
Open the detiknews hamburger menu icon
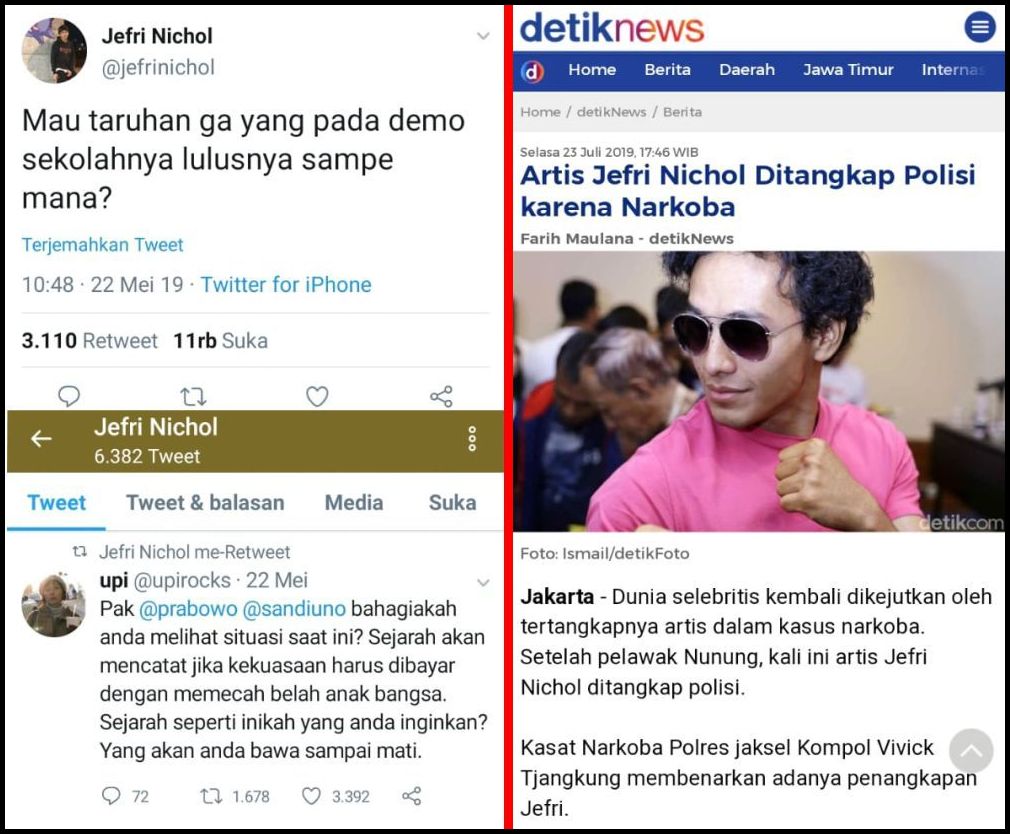(x=979, y=28)
